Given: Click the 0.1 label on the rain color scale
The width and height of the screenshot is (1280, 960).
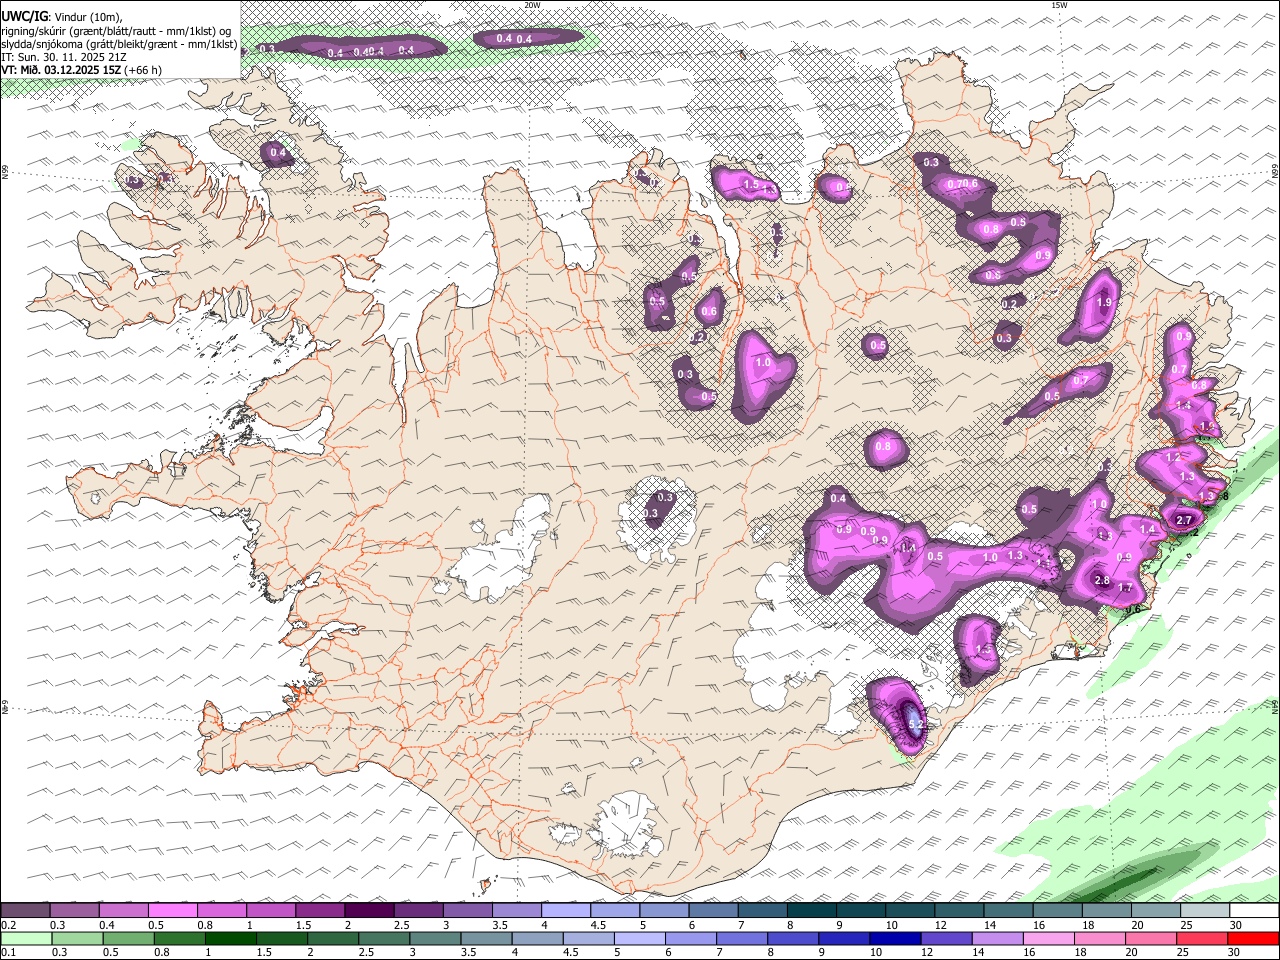Looking at the screenshot, I should (x=9, y=952).
